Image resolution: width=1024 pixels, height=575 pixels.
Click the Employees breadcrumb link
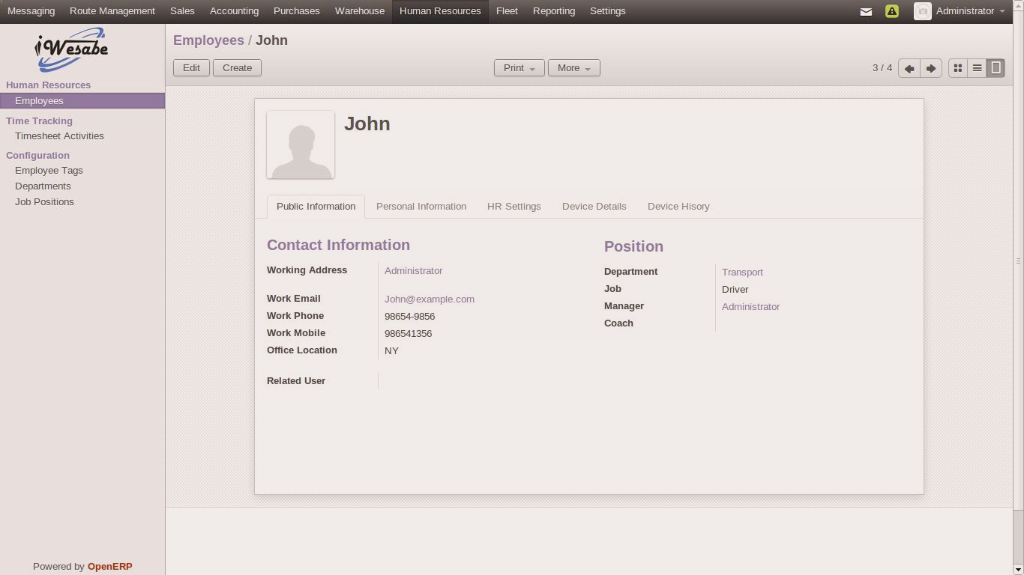tap(208, 40)
